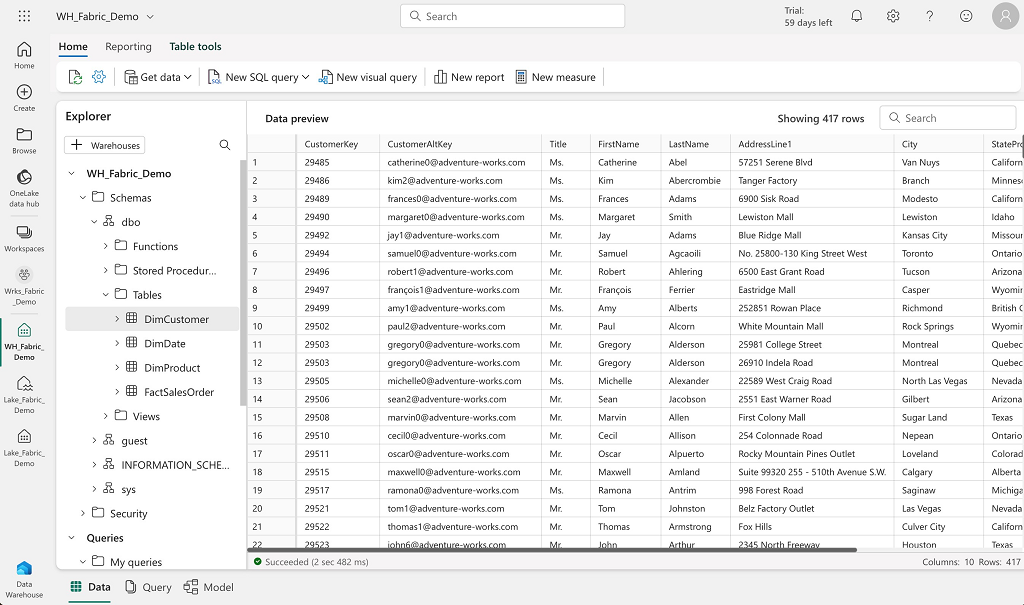The image size is (1024, 605).
Task: Expand the Functions folder
Action: [x=106, y=246]
